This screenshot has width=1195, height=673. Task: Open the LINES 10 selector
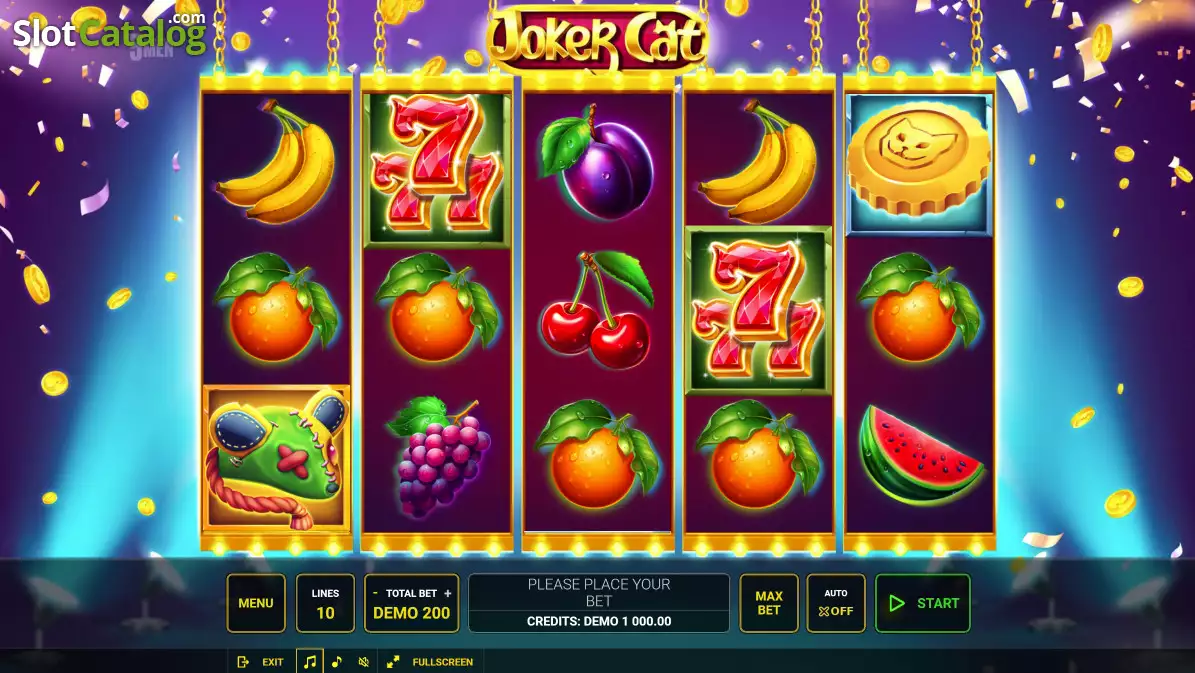coord(325,603)
